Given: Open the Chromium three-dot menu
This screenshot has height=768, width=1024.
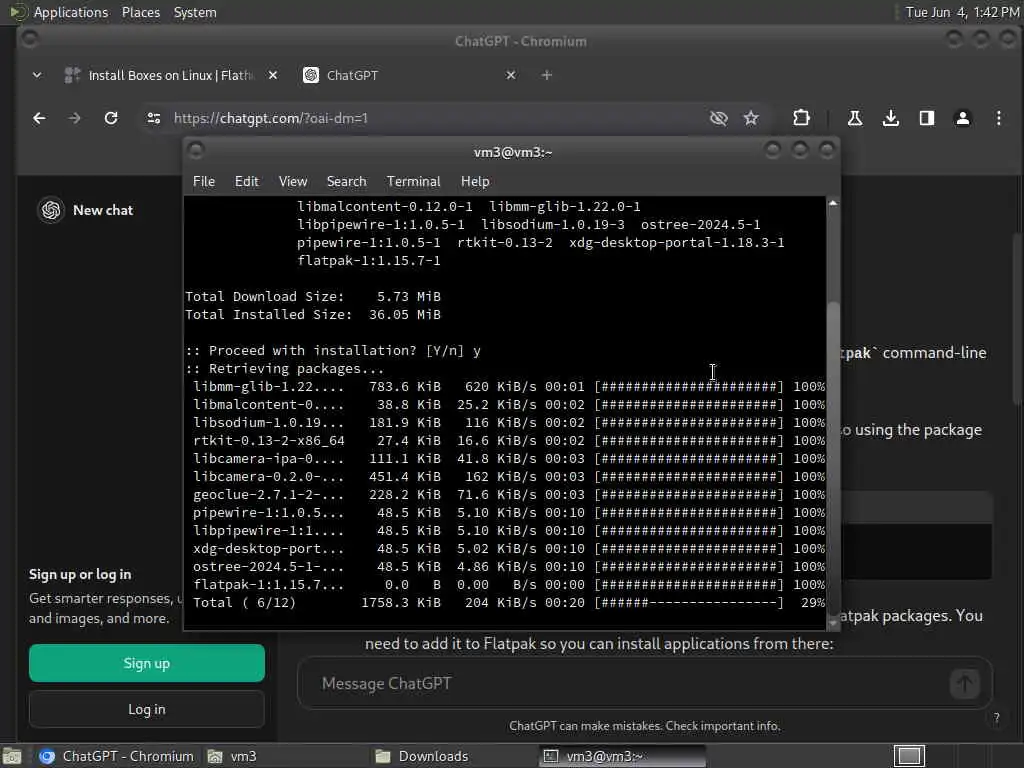Looking at the screenshot, I should click(999, 118).
